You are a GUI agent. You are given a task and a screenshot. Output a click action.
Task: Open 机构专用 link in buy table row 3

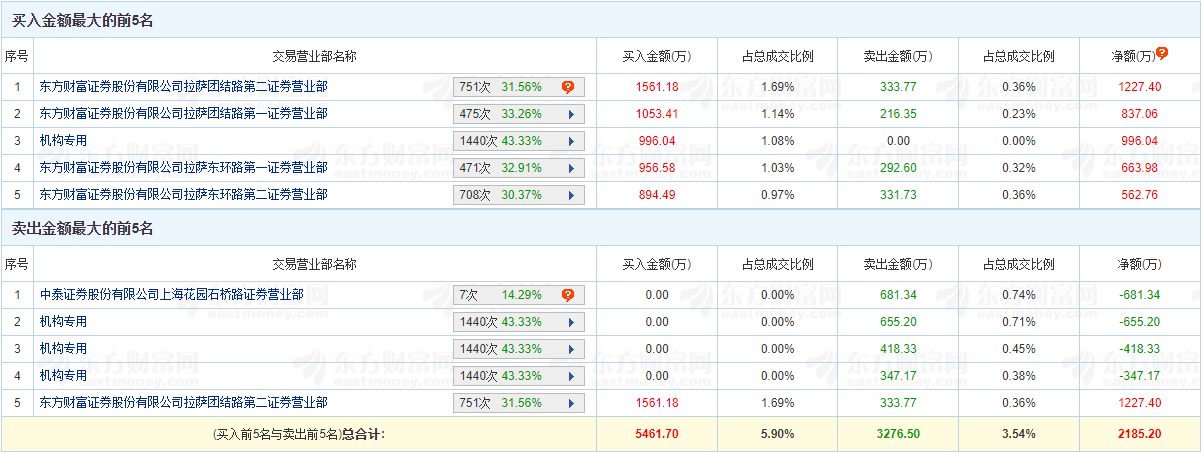[63, 141]
